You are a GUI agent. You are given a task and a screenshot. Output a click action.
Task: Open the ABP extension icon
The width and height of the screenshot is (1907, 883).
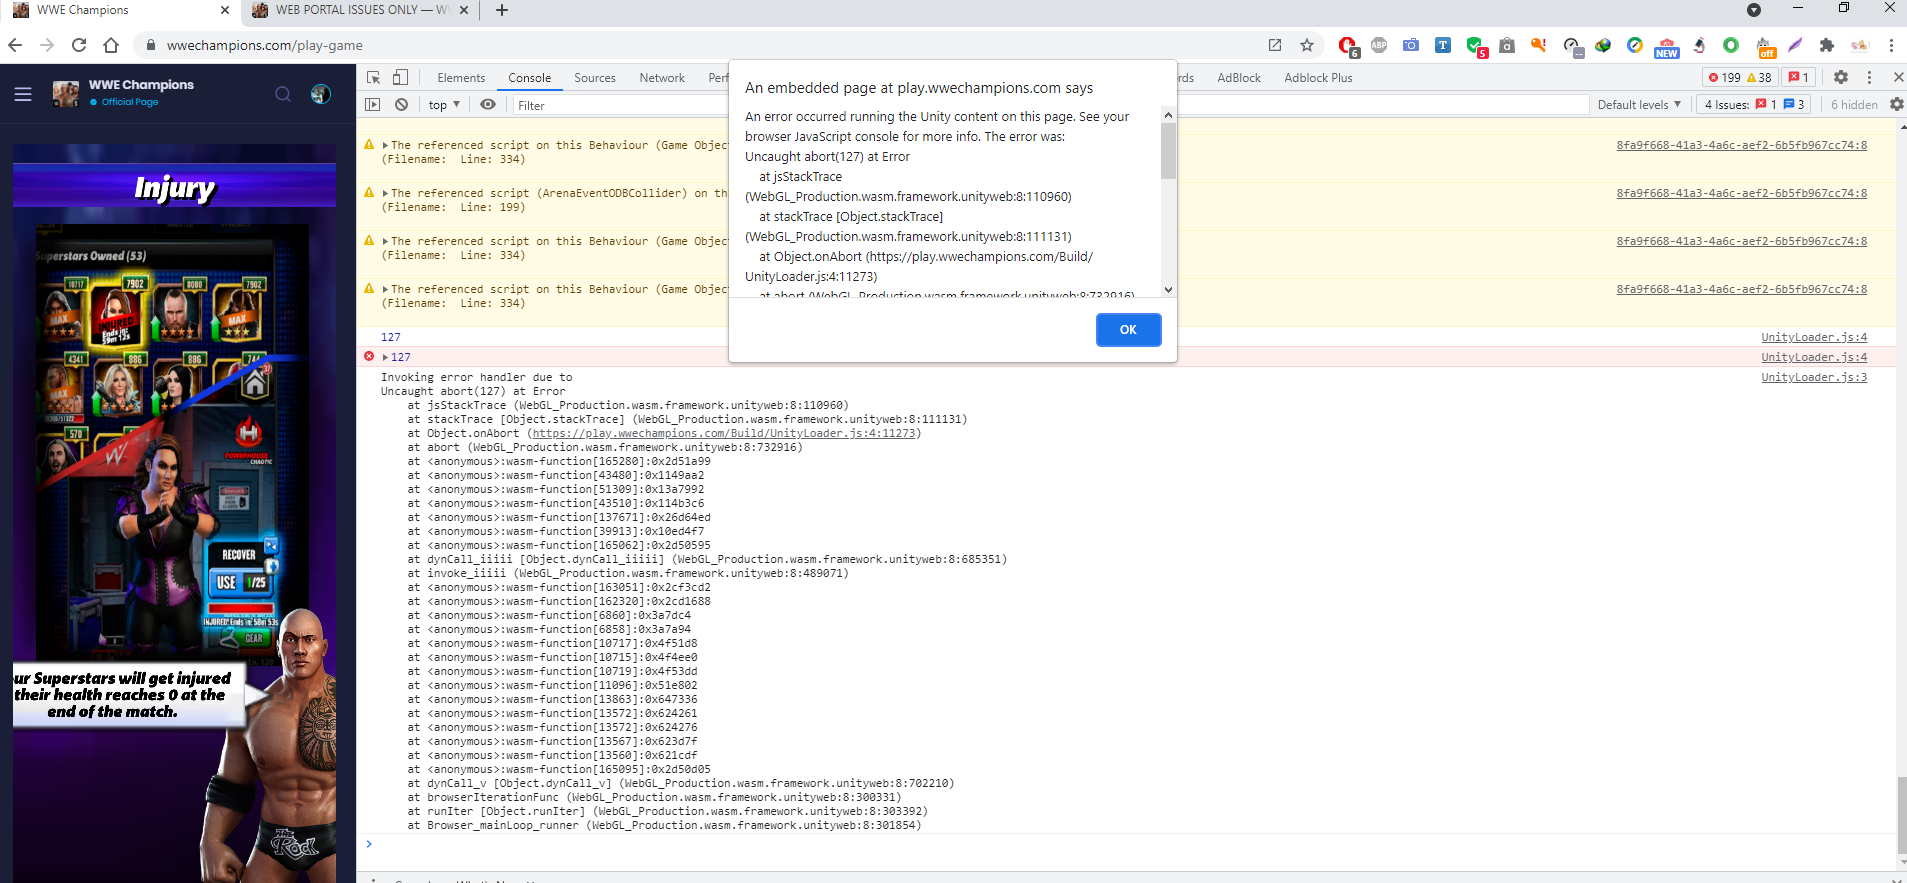(x=1379, y=45)
